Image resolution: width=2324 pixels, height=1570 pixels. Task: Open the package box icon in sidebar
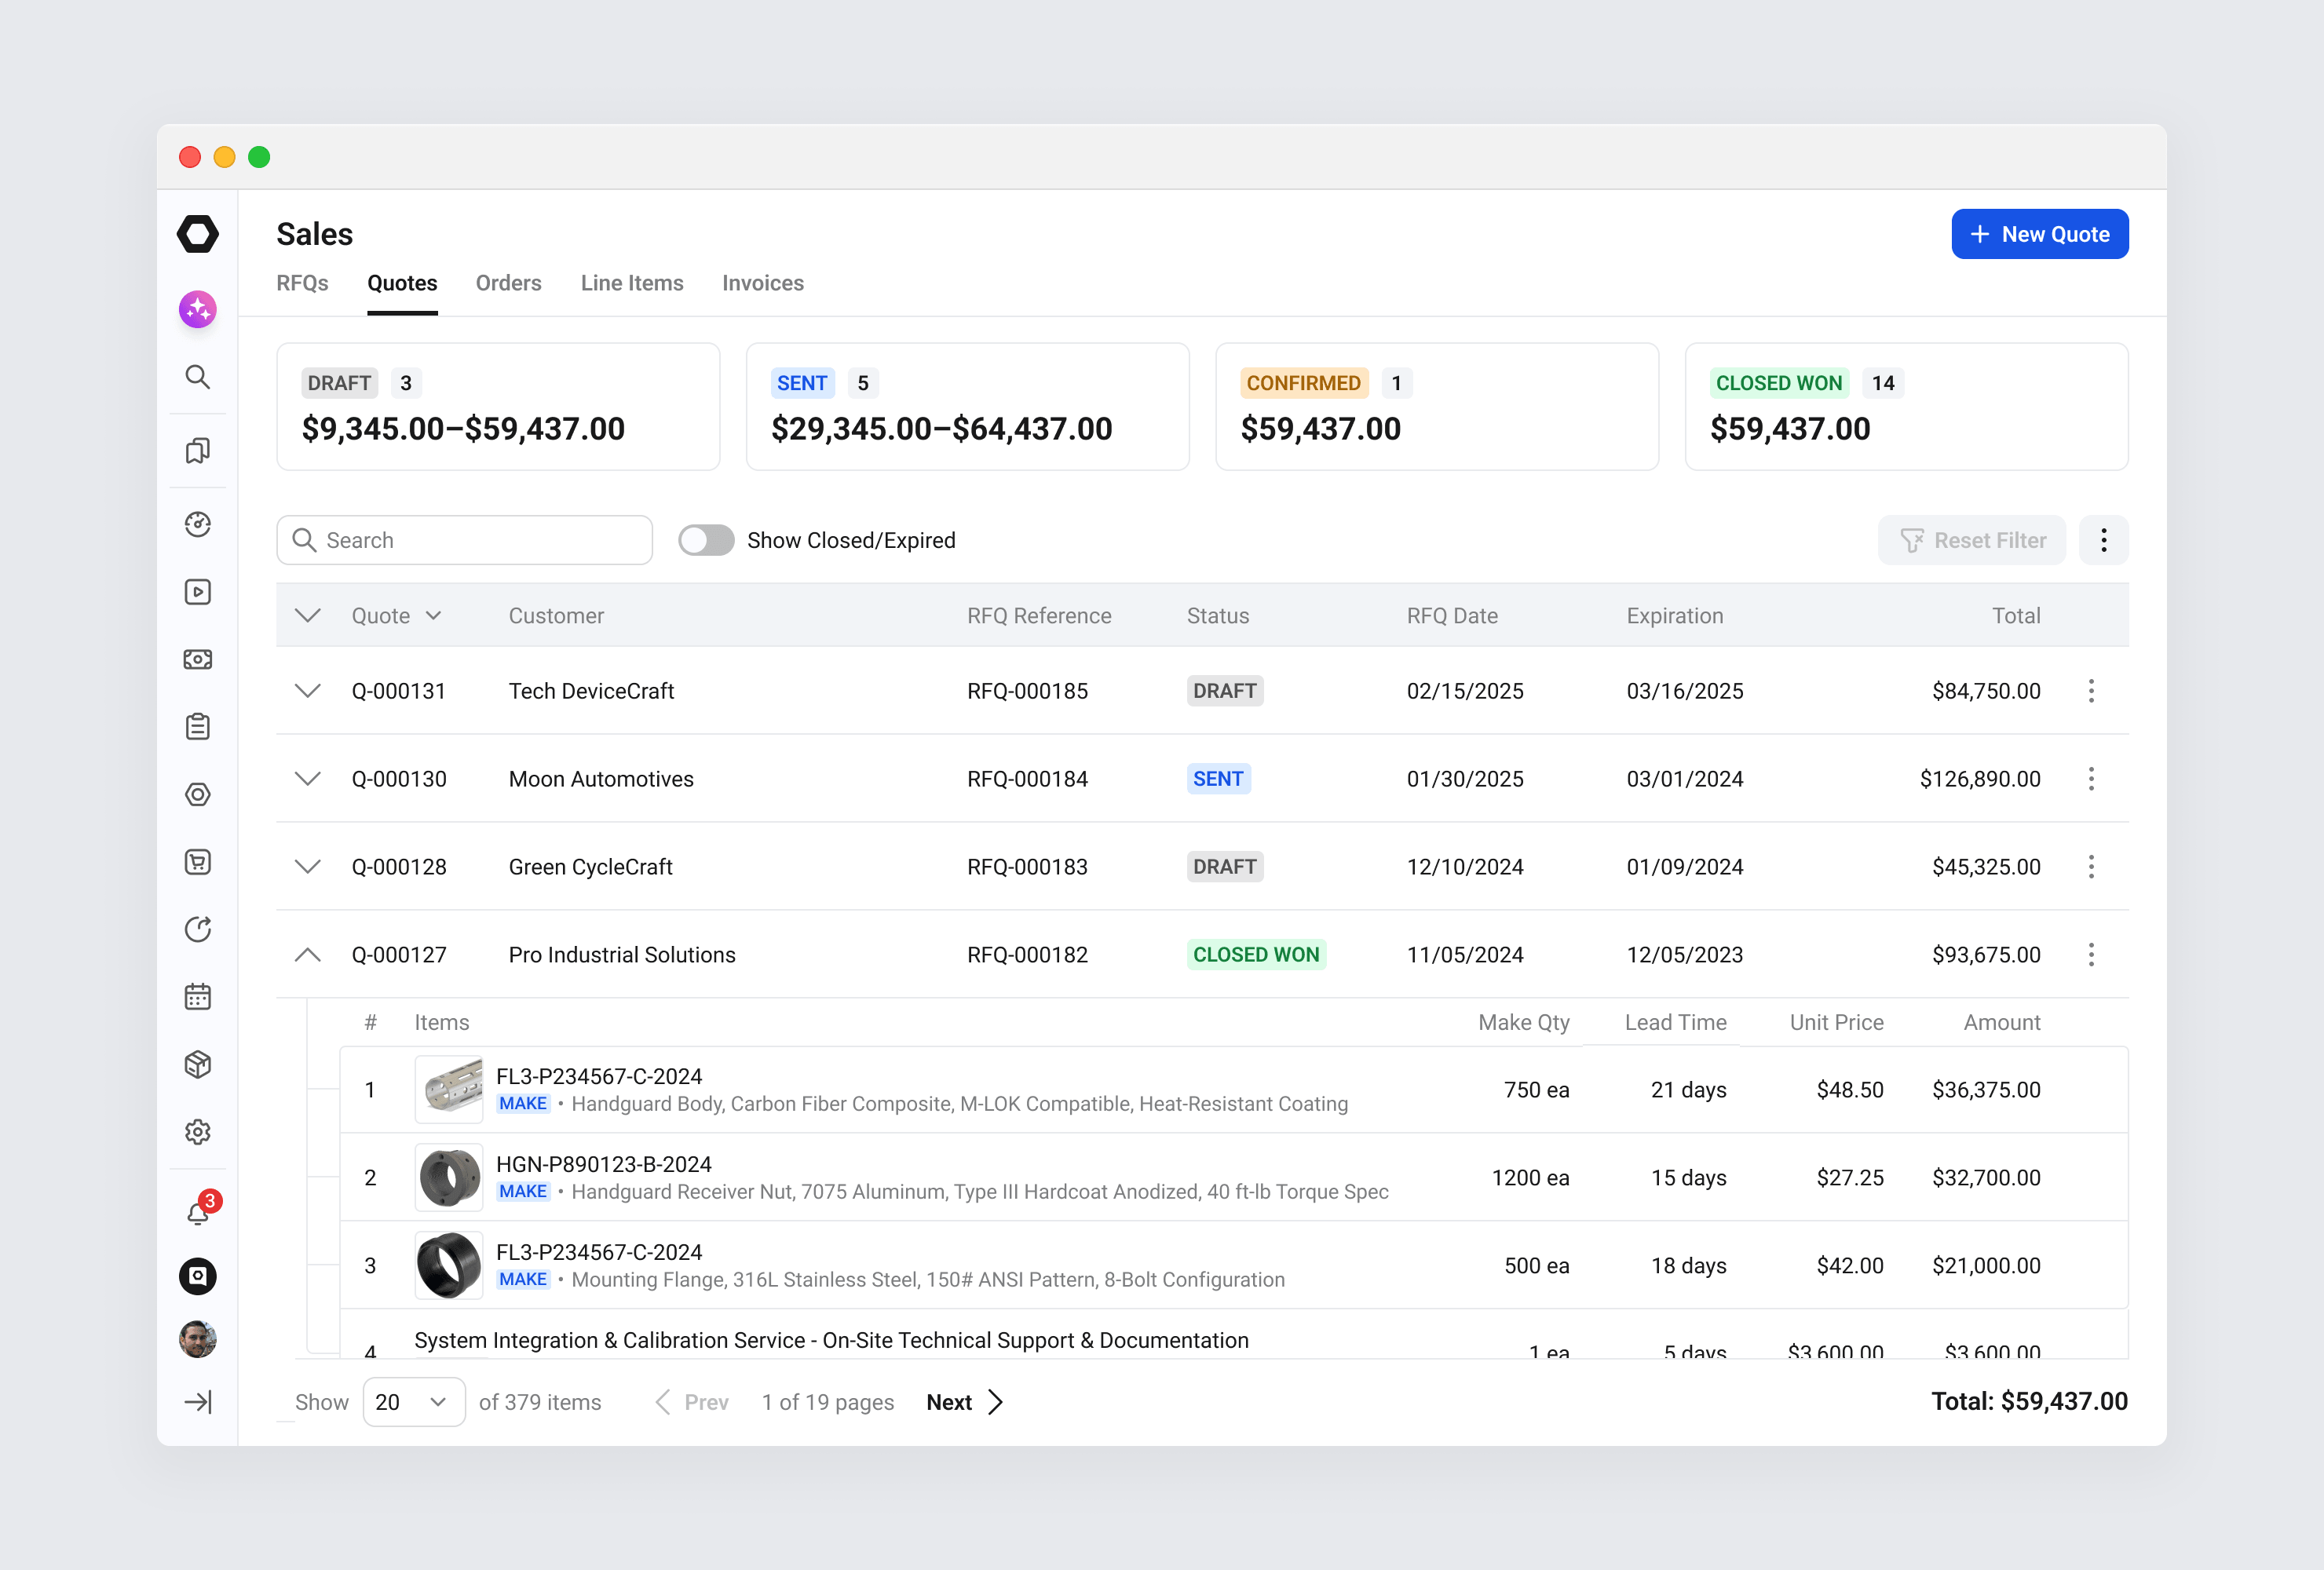198,1064
